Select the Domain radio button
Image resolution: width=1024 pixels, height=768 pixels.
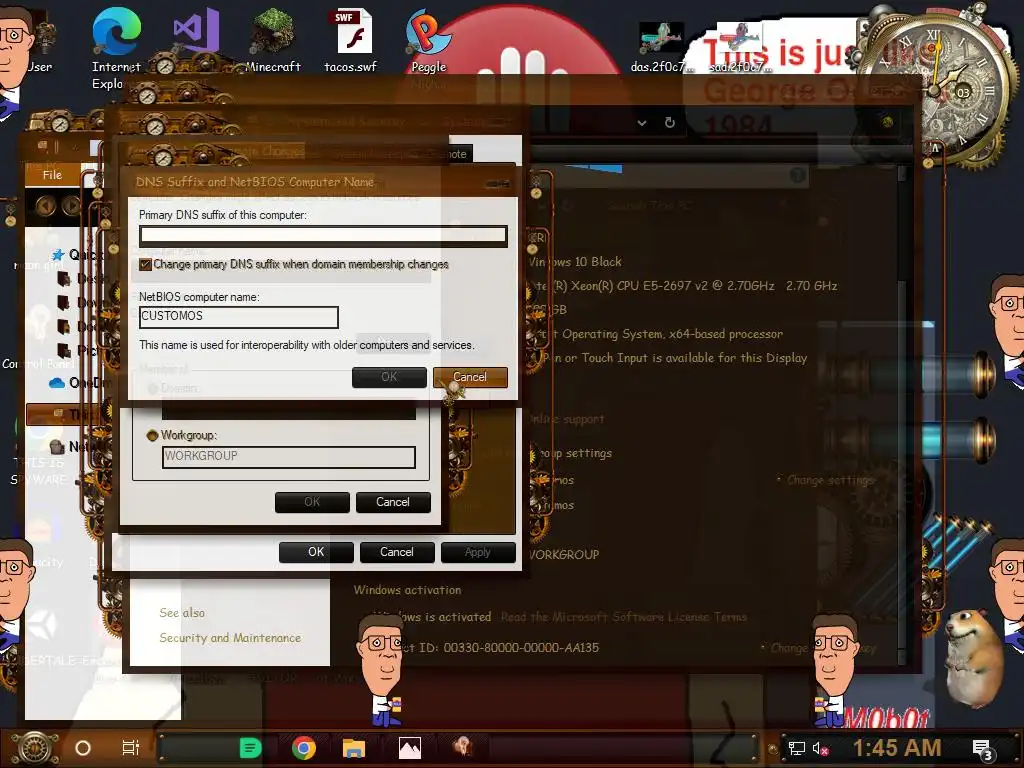(x=153, y=389)
